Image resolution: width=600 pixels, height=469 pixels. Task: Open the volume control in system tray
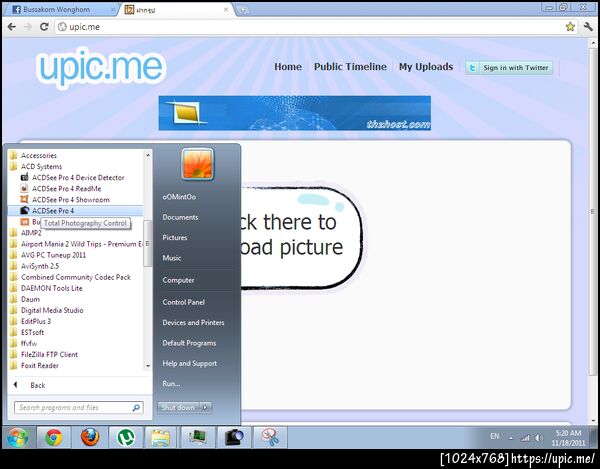pyautogui.click(x=539, y=438)
